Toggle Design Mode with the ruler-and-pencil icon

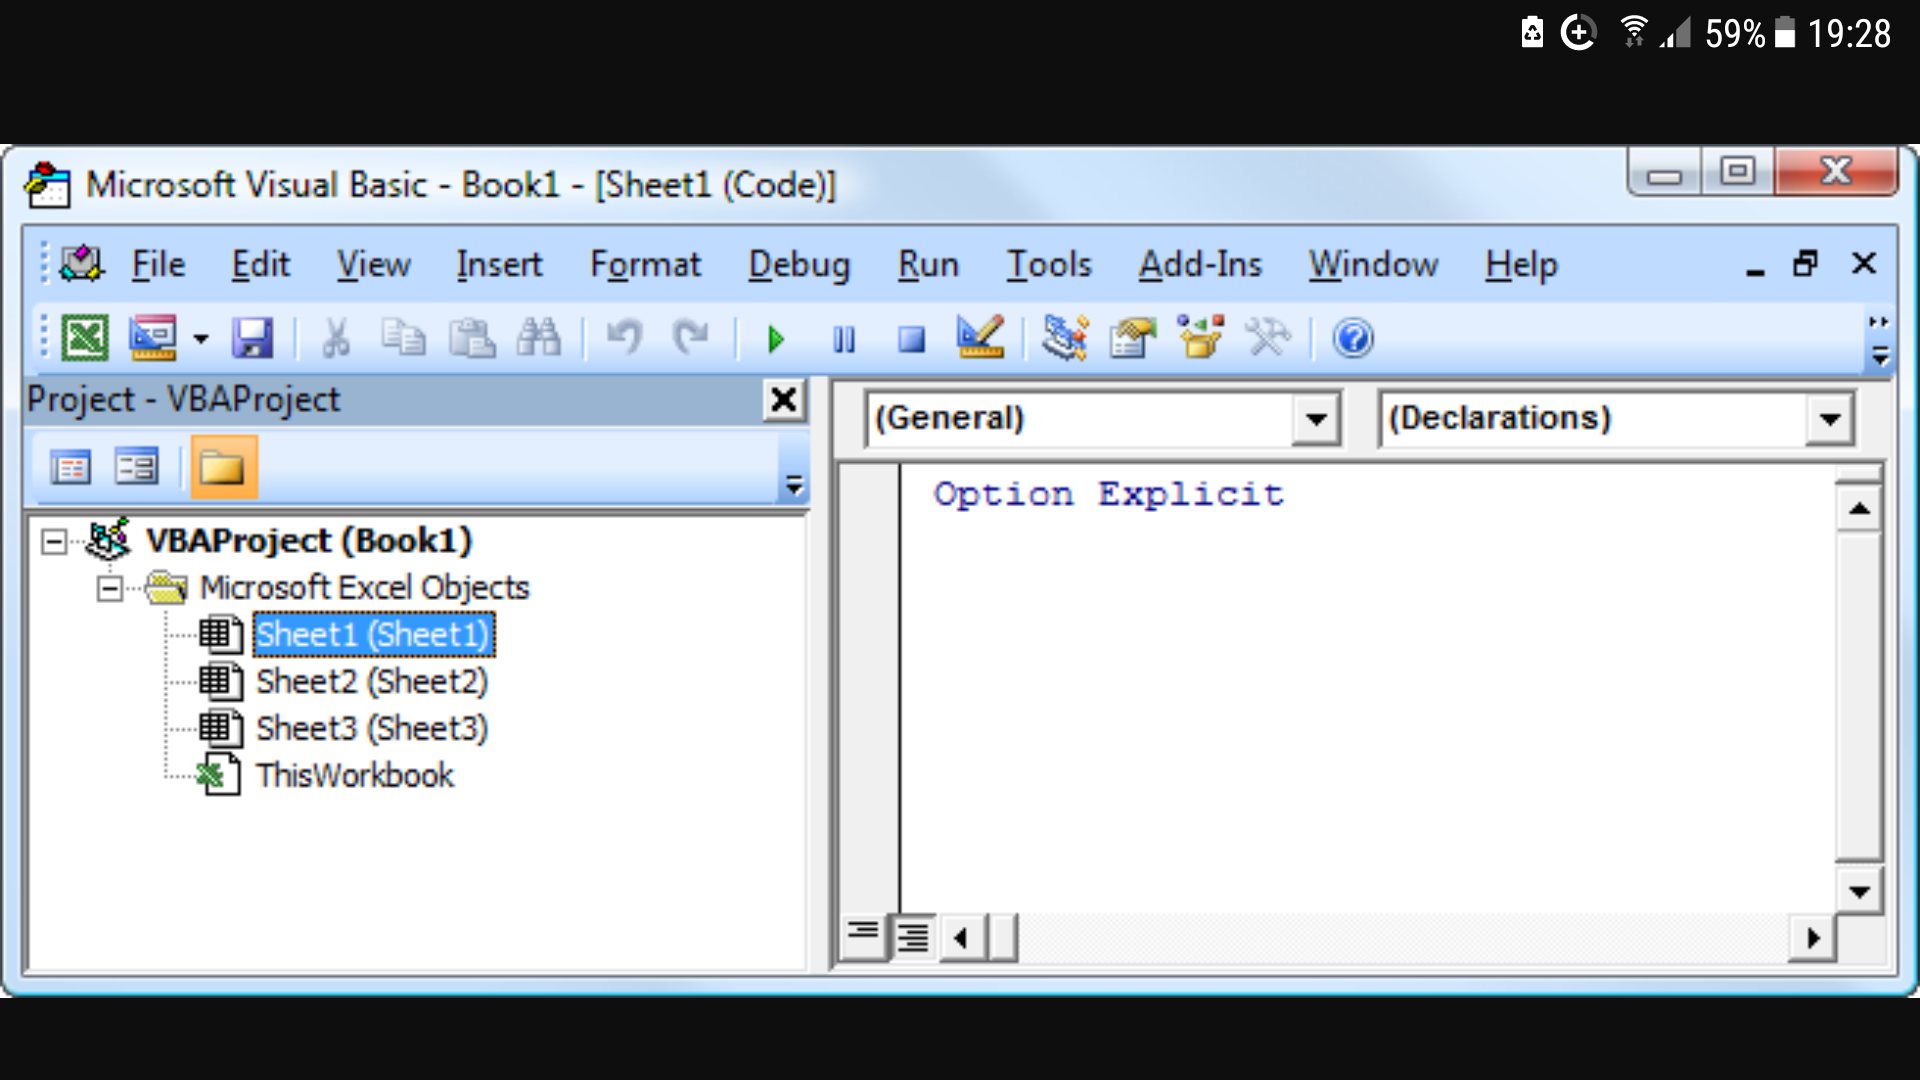pyautogui.click(x=980, y=337)
